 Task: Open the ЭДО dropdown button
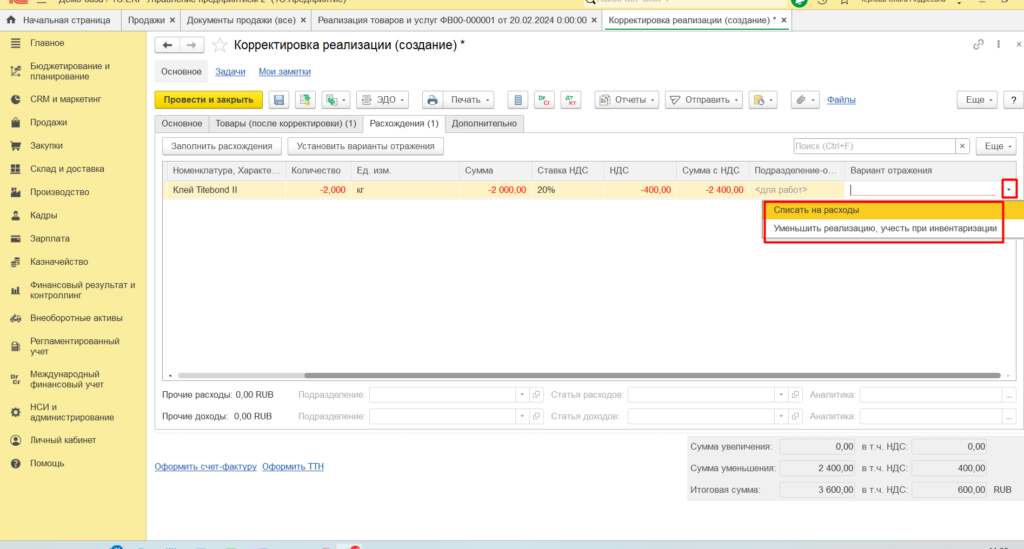click(383, 100)
